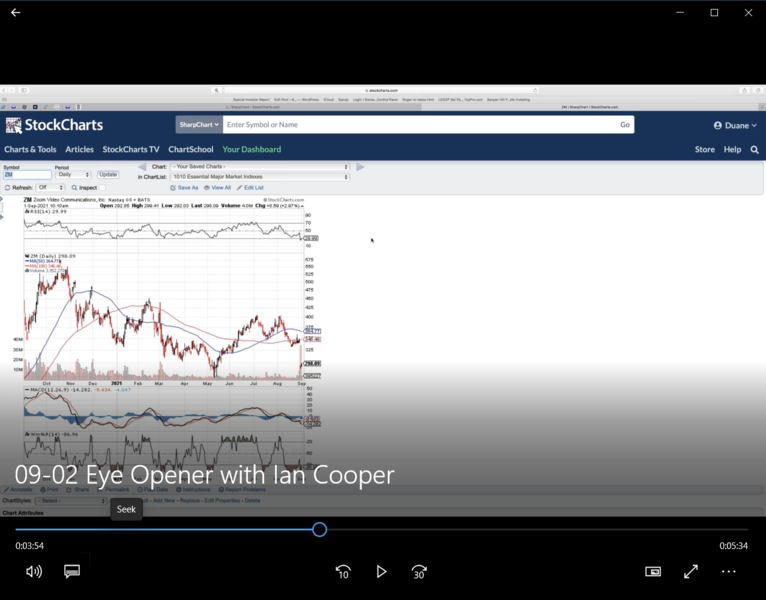Image resolution: width=766 pixels, height=600 pixels.
Task: Click the seek slider handle
Action: [319, 529]
